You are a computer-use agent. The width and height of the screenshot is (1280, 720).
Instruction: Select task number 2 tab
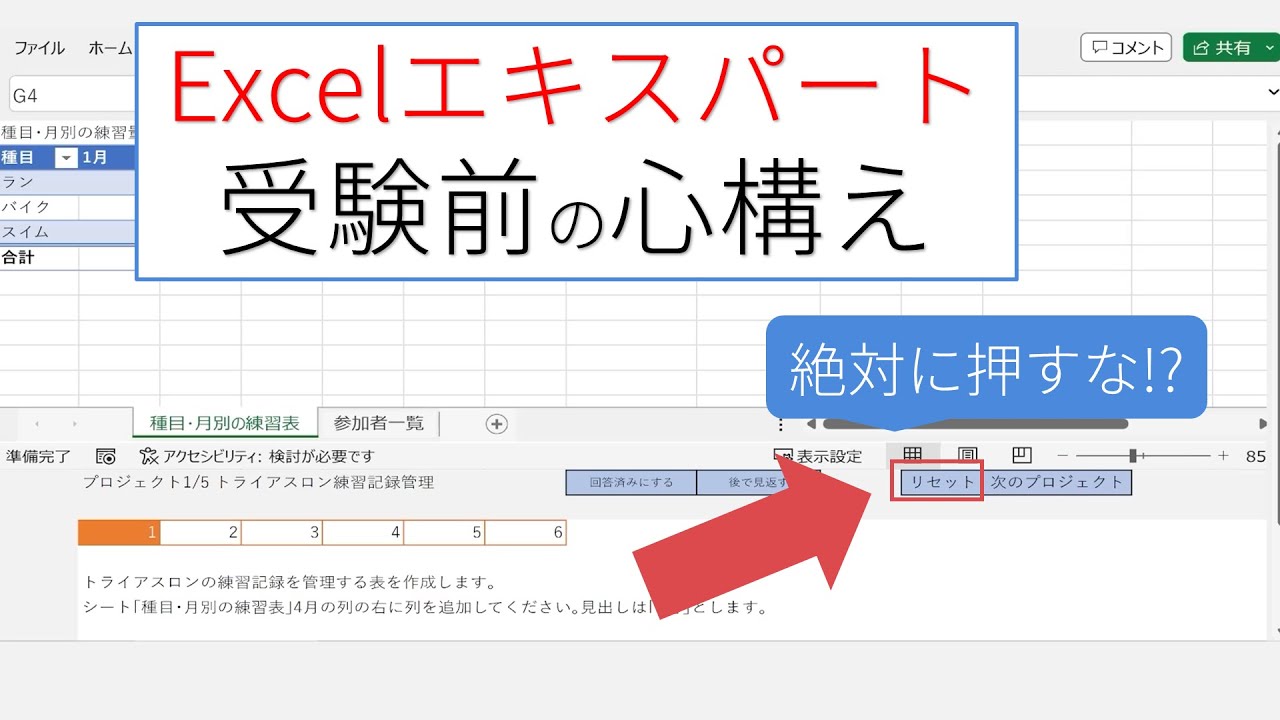[x=200, y=533]
